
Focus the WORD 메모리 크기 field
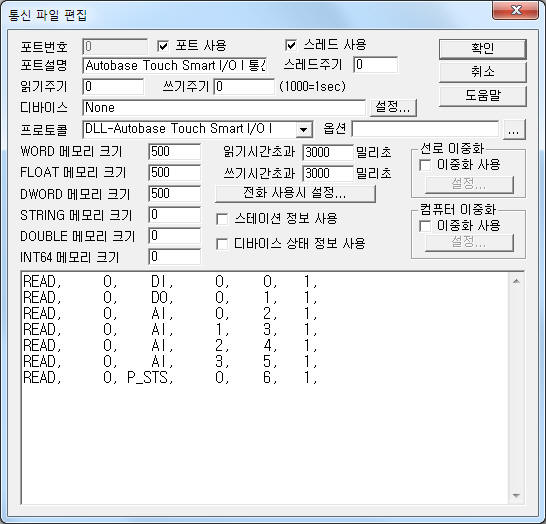click(174, 152)
